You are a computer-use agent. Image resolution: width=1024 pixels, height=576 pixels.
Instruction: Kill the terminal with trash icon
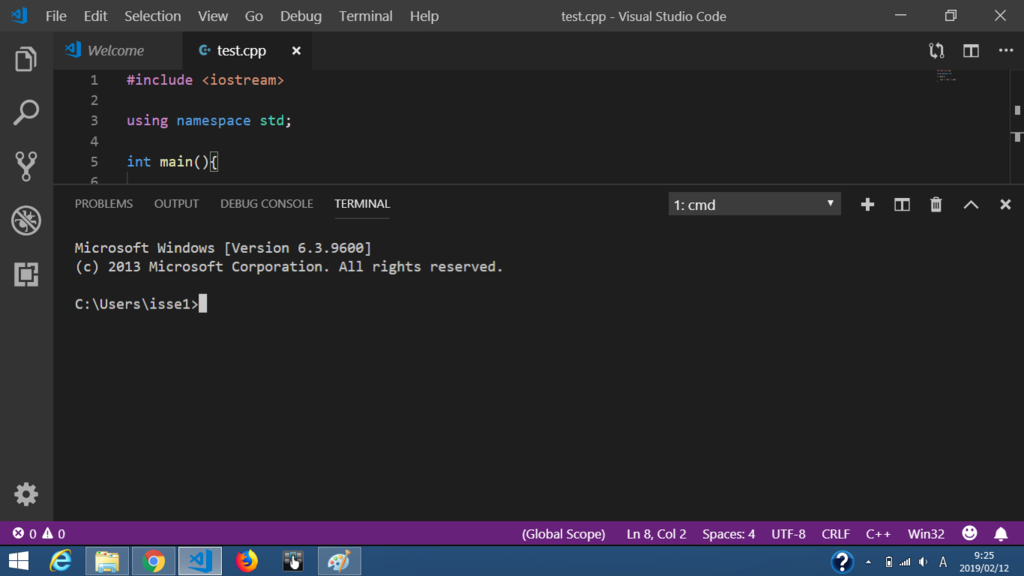(936, 204)
